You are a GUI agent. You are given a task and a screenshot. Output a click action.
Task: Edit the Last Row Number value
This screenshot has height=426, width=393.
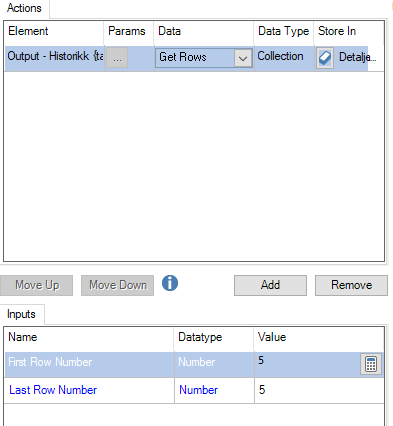pos(319,390)
